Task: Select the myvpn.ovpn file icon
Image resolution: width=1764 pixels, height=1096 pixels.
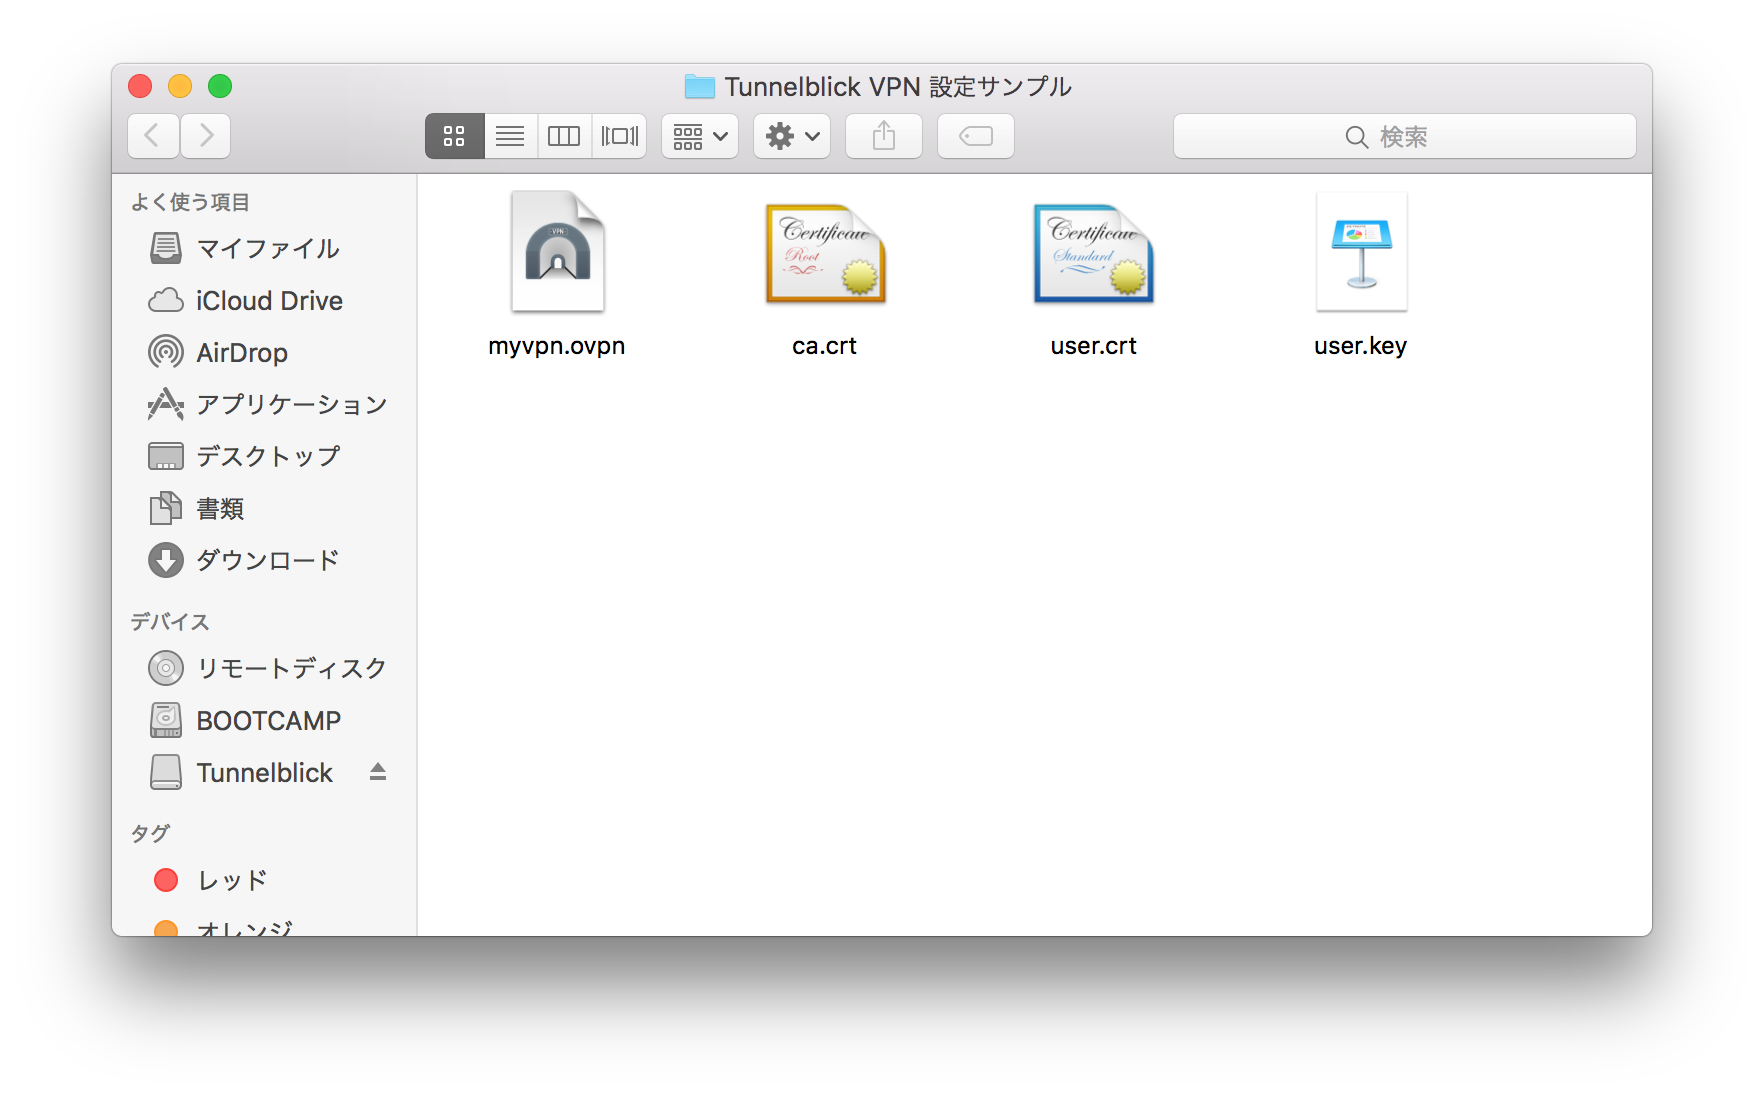Action: coord(557,251)
